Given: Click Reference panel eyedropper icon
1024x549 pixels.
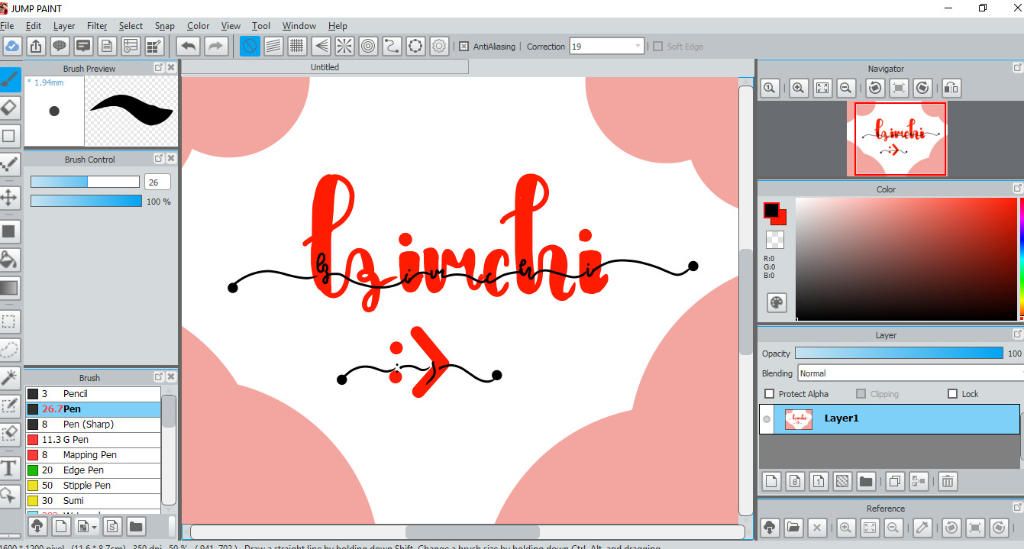Looking at the screenshot, I should [x=922, y=527].
